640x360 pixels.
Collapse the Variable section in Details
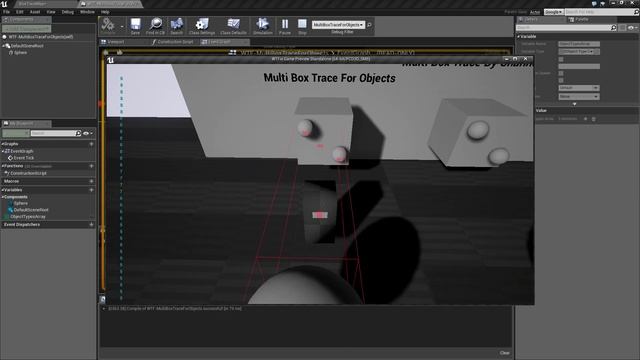tap(519, 36)
